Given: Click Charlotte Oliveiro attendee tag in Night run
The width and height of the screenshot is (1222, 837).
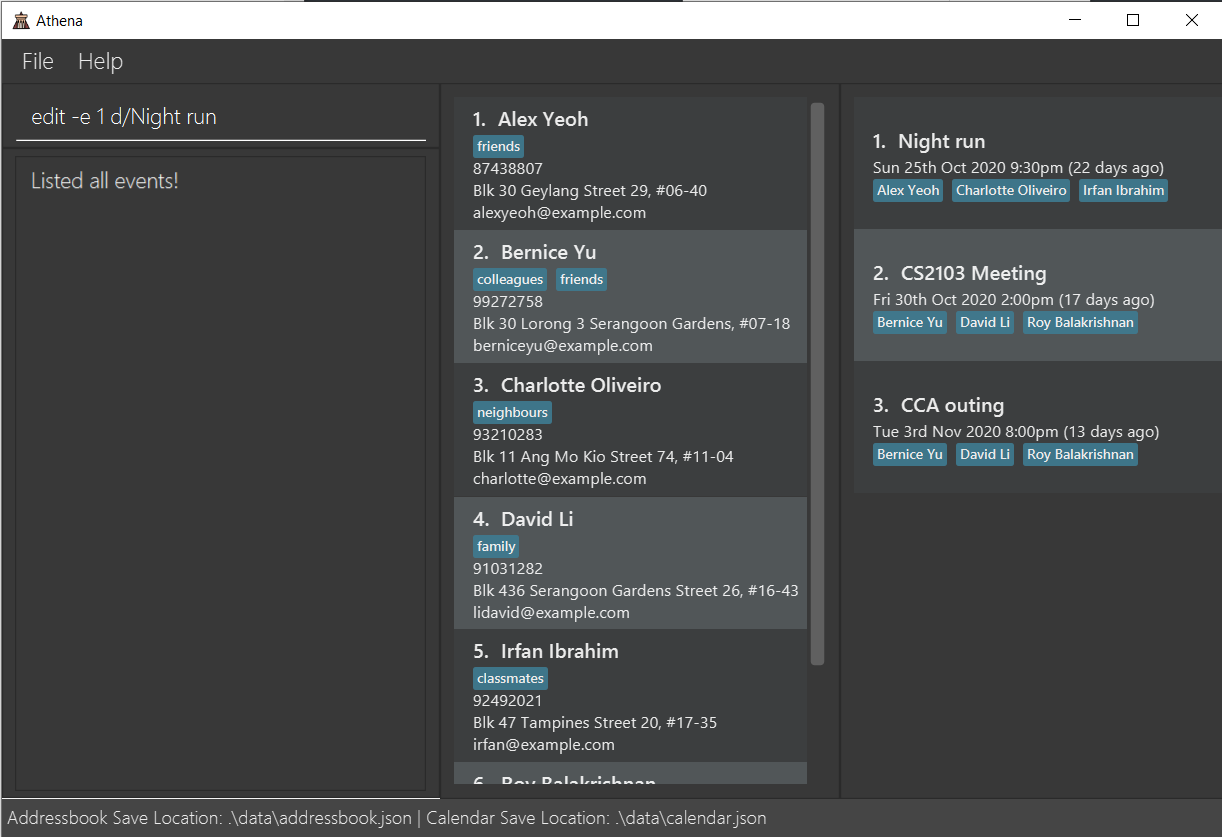Looking at the screenshot, I should (x=1011, y=190).
